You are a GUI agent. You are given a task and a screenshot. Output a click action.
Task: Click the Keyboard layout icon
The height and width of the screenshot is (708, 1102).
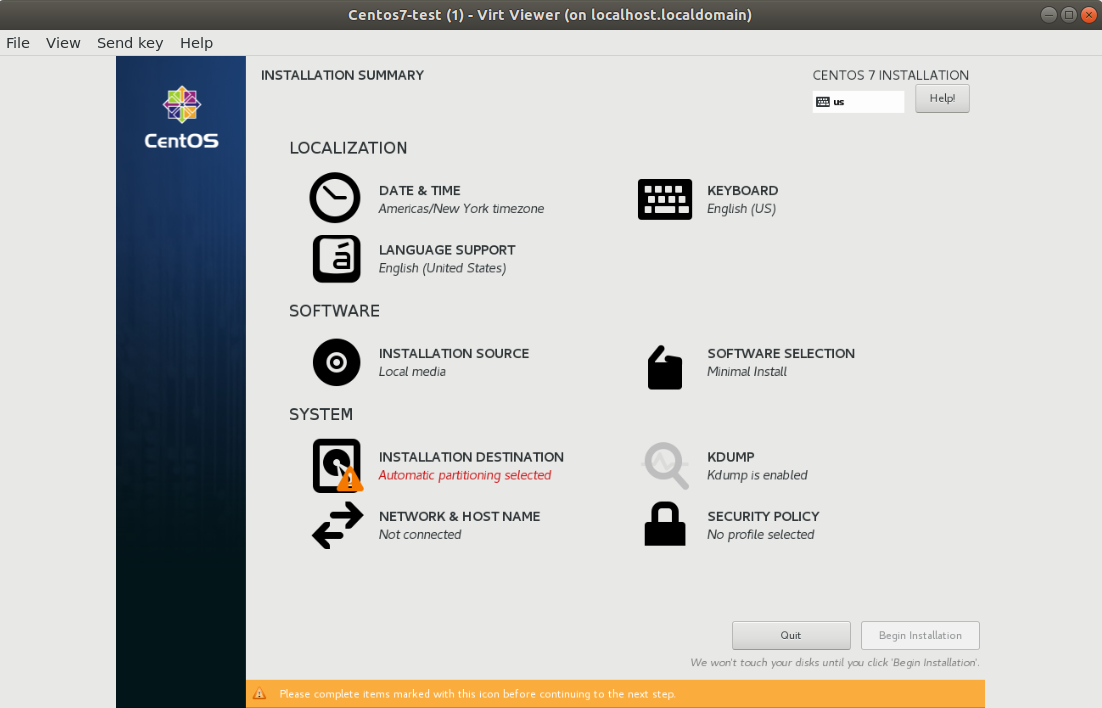(x=665, y=199)
